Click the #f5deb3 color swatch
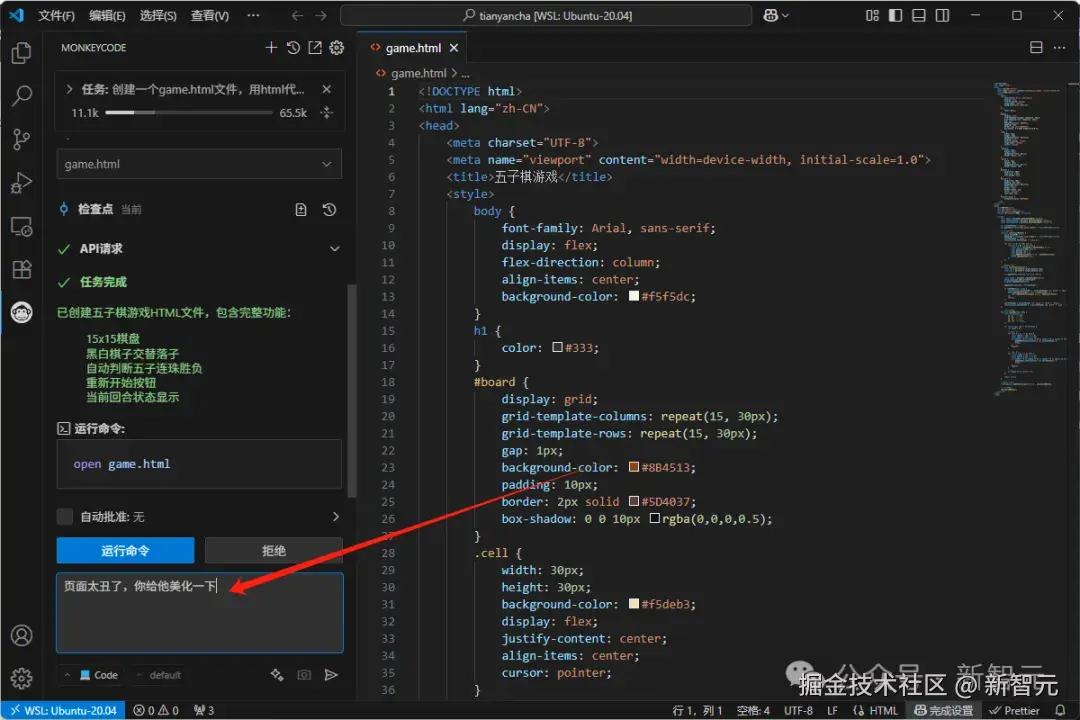 pyautogui.click(x=634, y=604)
